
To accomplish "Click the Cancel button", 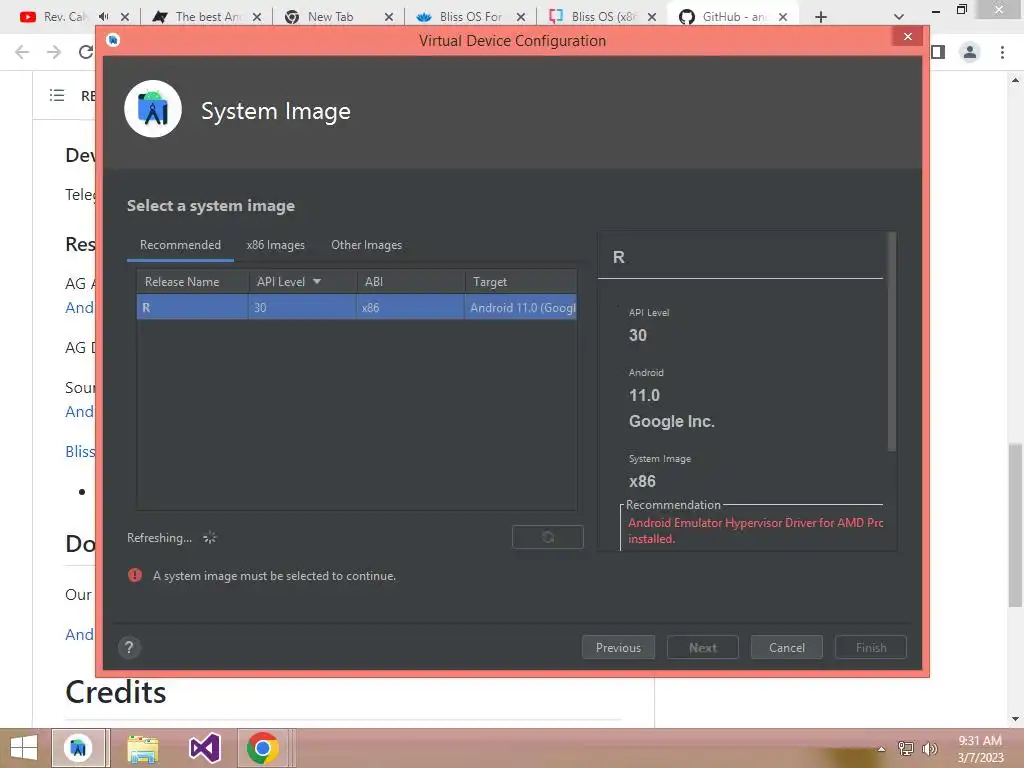I will pos(786,647).
